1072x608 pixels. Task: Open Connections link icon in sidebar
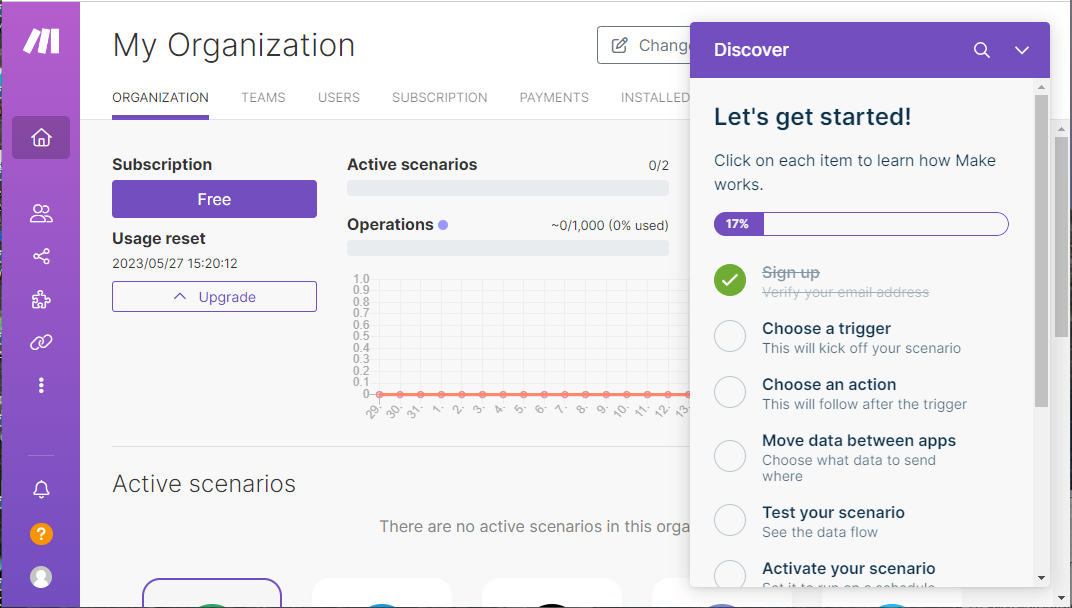coord(41,342)
